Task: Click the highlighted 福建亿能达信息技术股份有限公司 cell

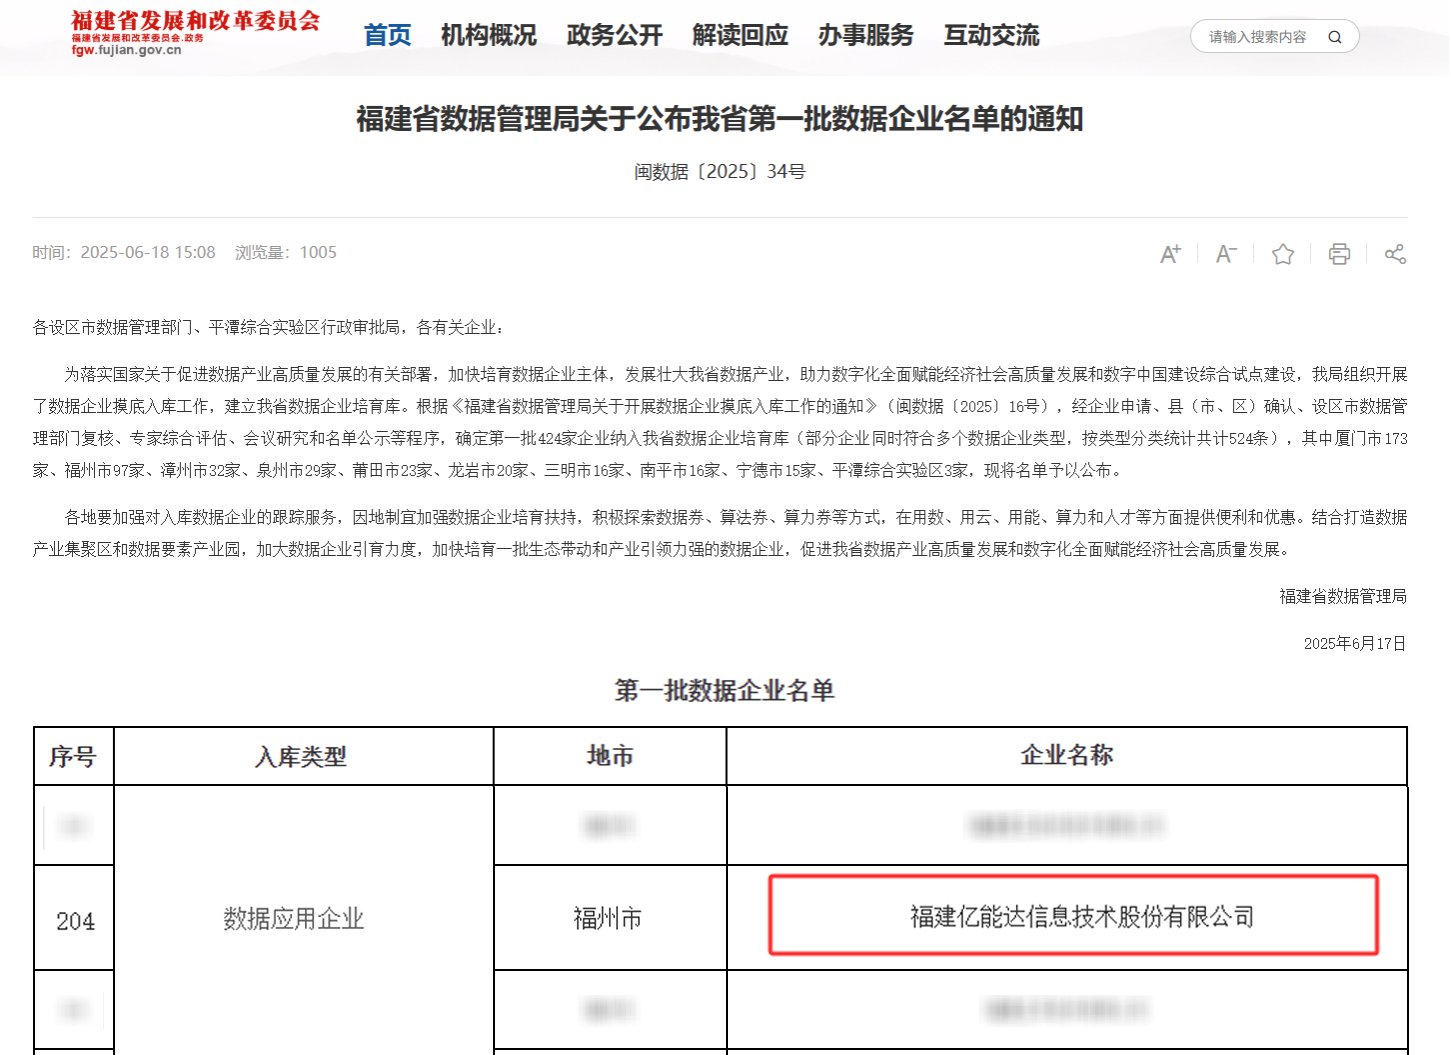Action: tap(1073, 916)
